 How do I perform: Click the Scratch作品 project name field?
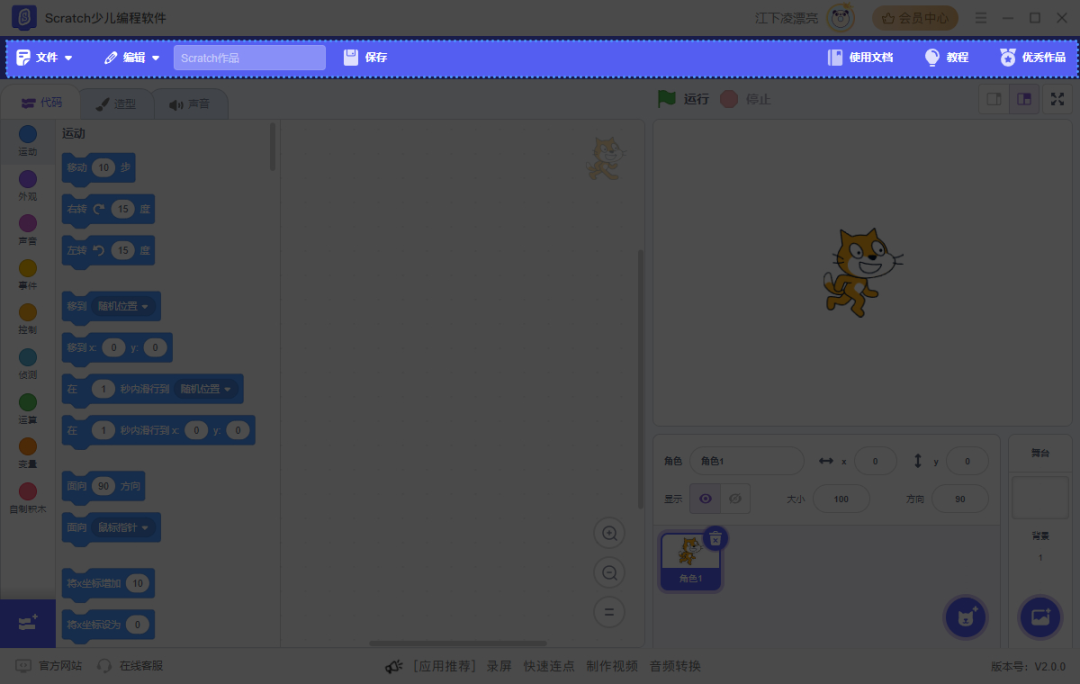tap(249, 58)
